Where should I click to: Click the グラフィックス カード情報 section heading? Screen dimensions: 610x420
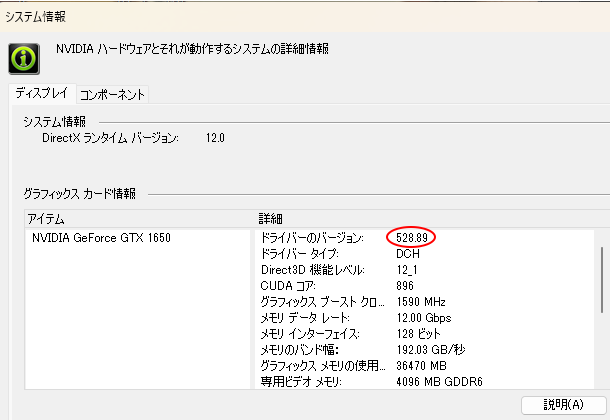coord(79,193)
